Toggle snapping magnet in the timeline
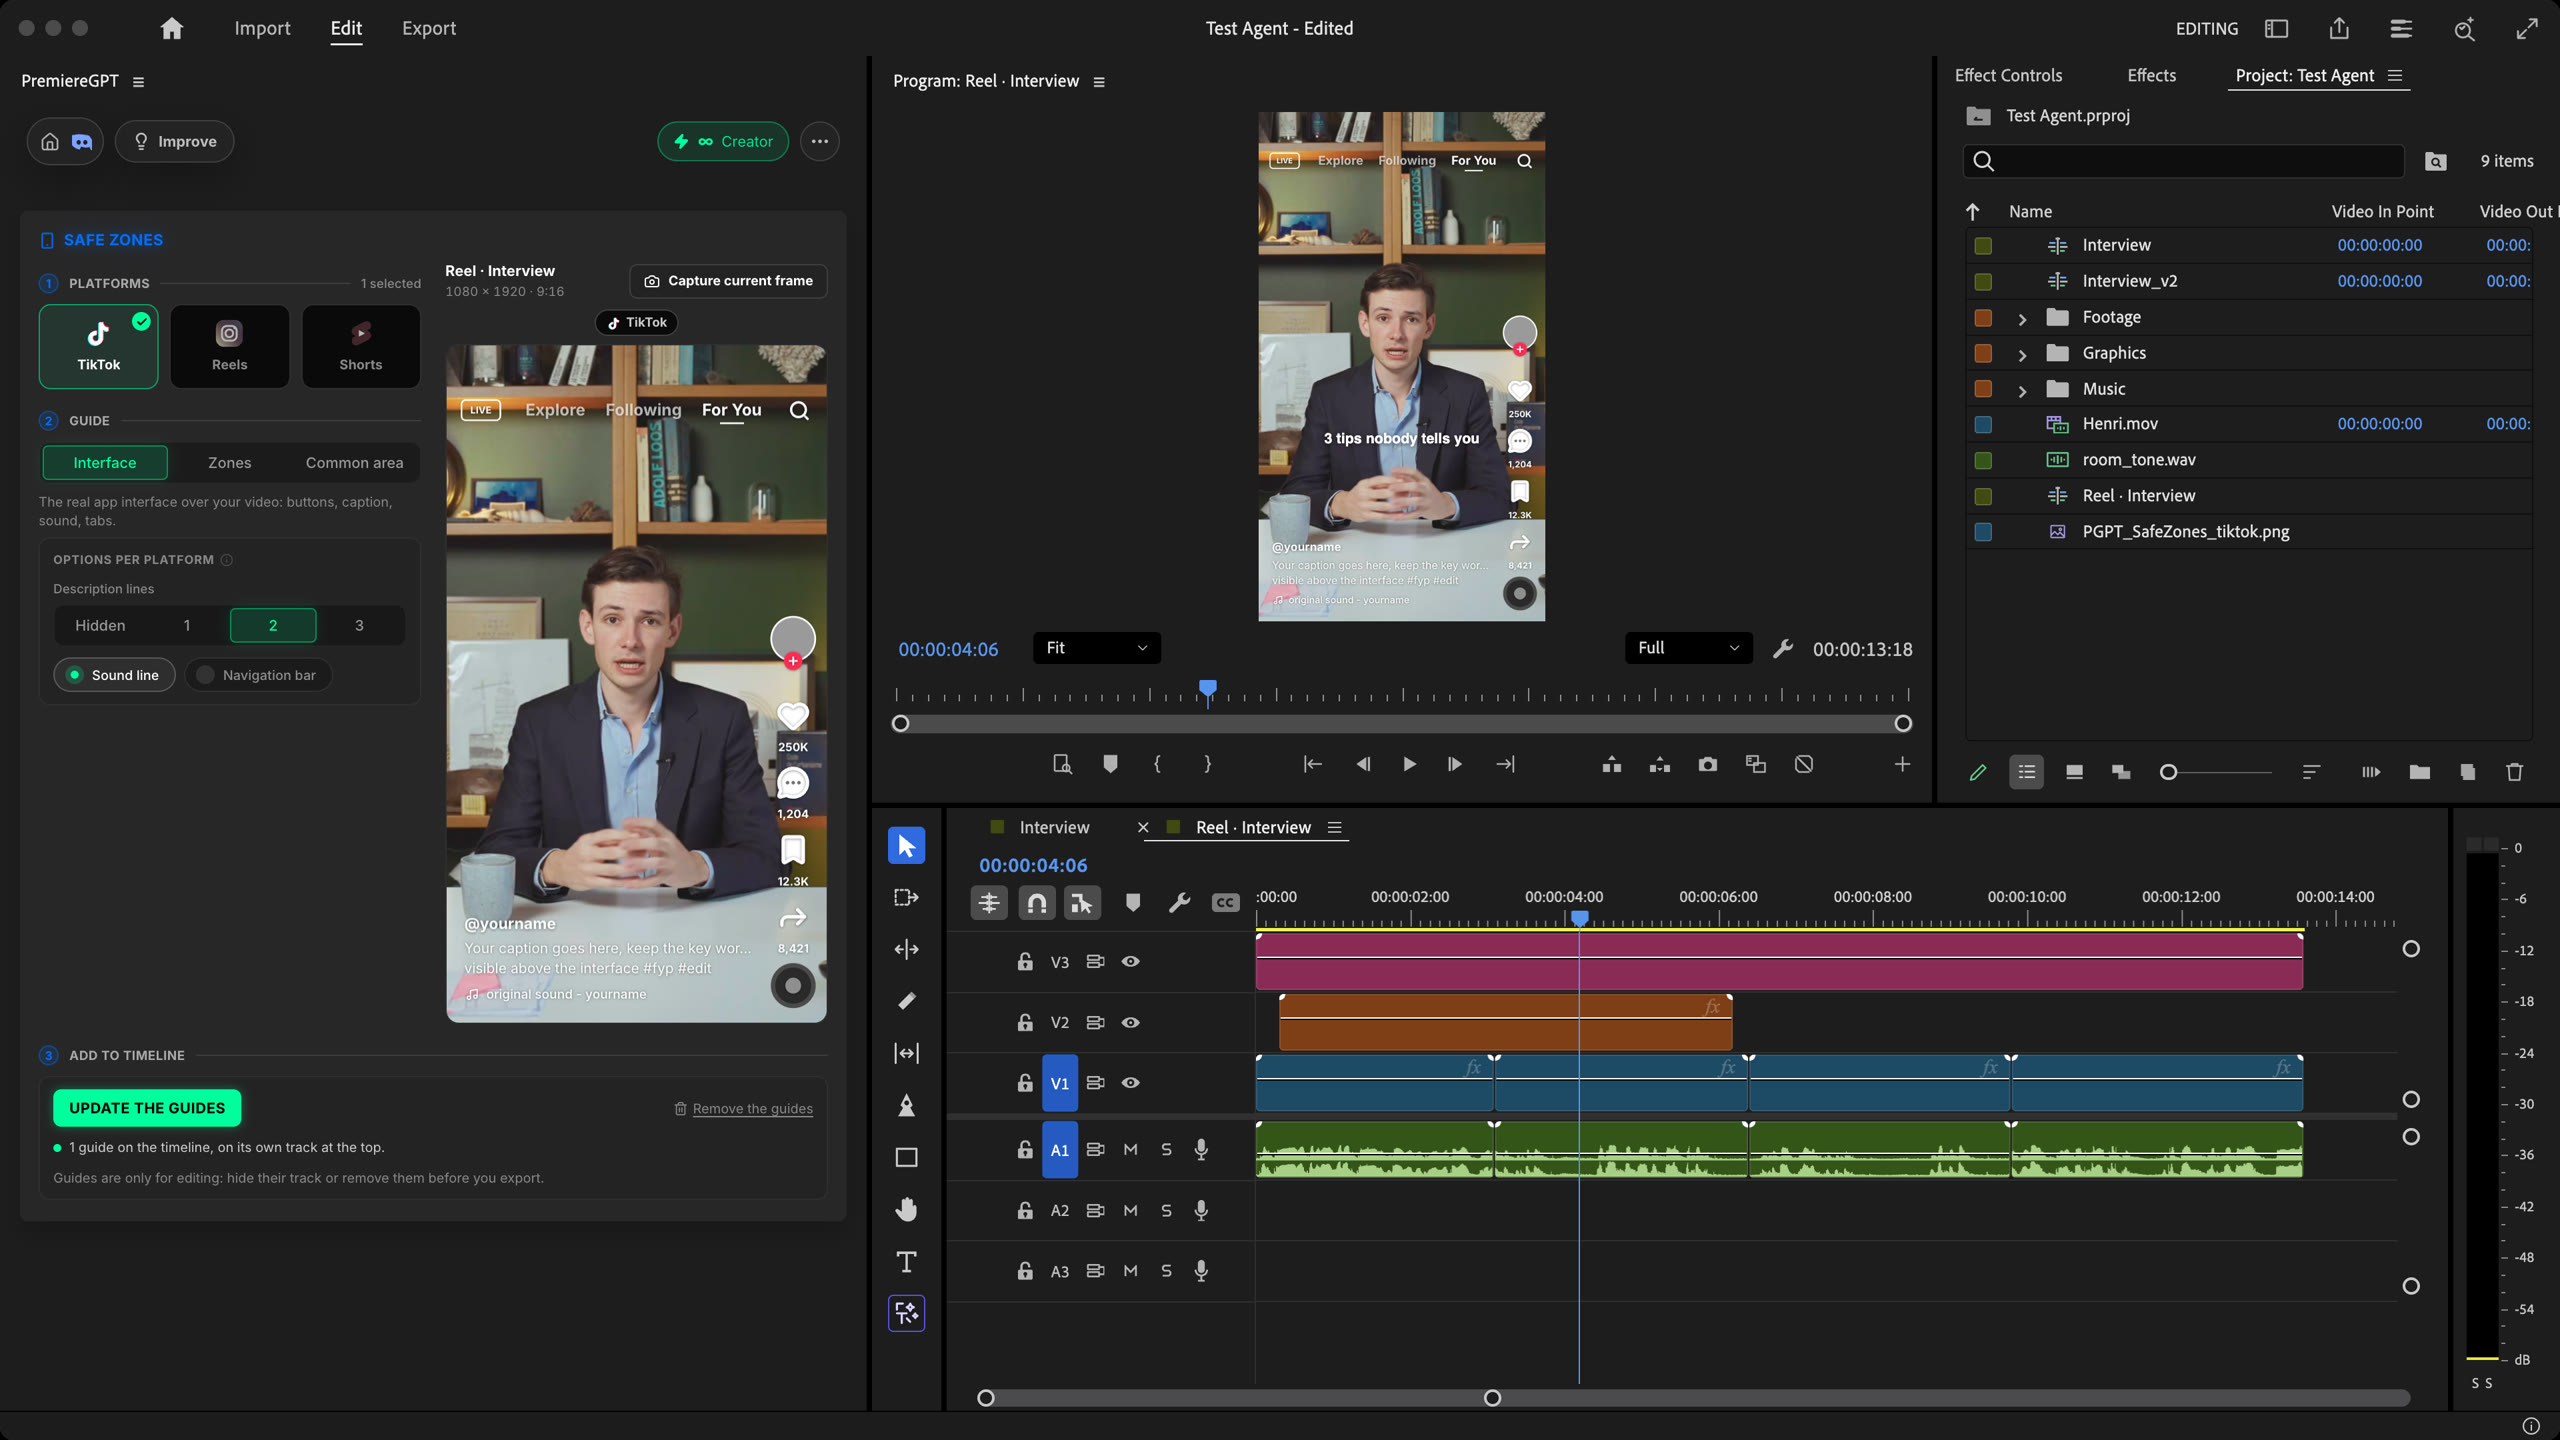This screenshot has height=1440, width=2560. coord(1036,903)
